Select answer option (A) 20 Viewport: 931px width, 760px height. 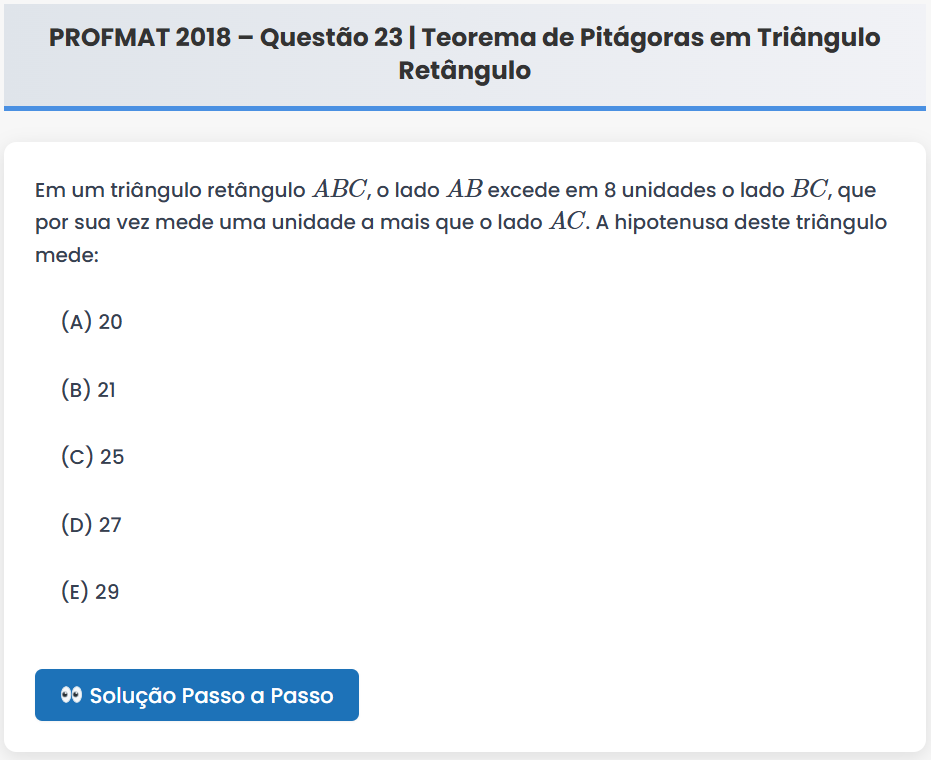(x=91, y=322)
